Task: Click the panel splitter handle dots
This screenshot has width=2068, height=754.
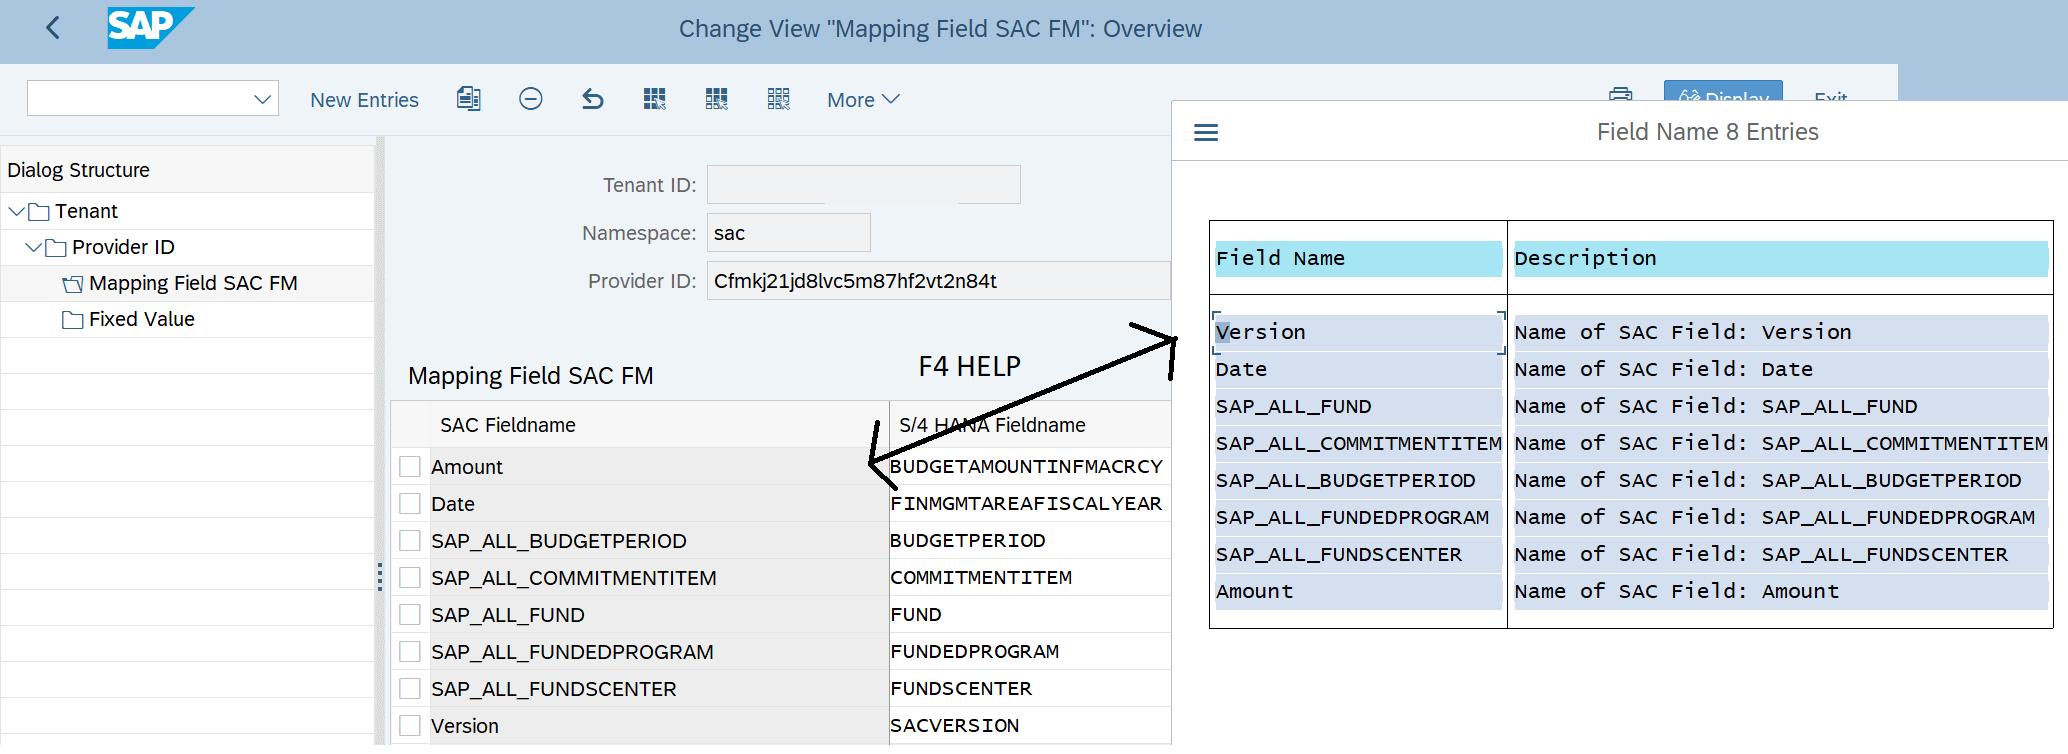Action: [x=380, y=577]
